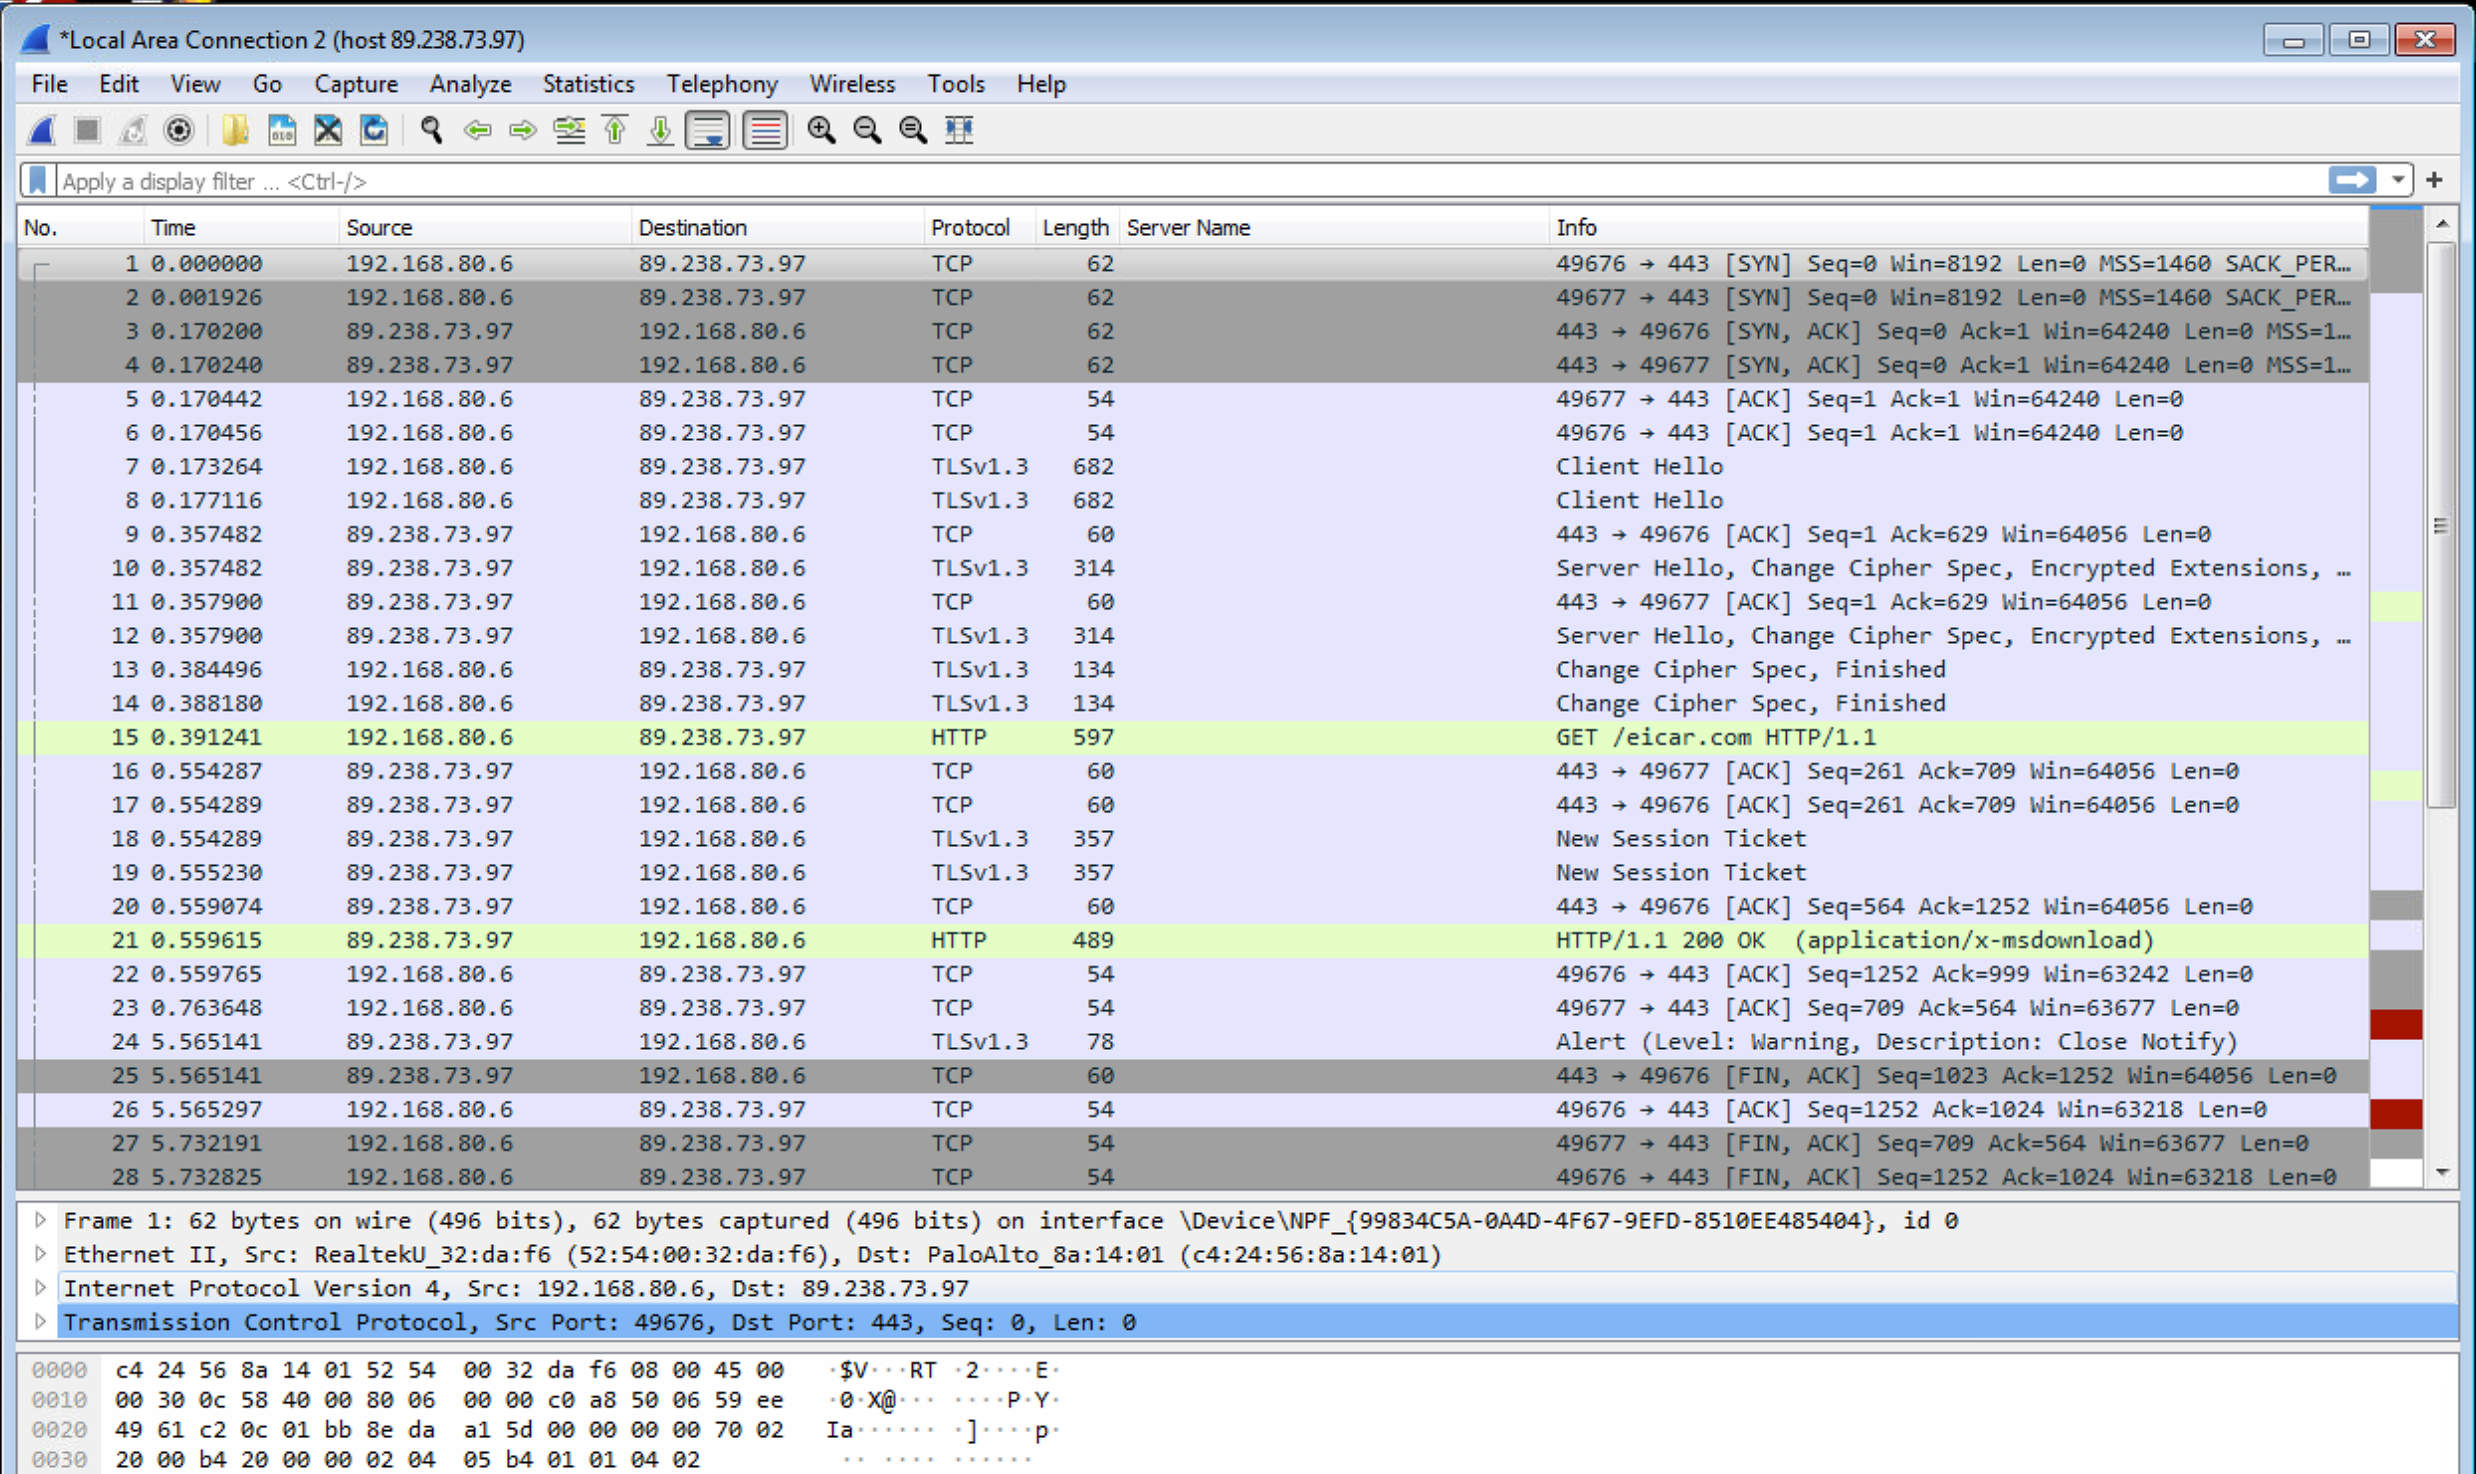Add a new filter button with the plus

click(x=2434, y=180)
